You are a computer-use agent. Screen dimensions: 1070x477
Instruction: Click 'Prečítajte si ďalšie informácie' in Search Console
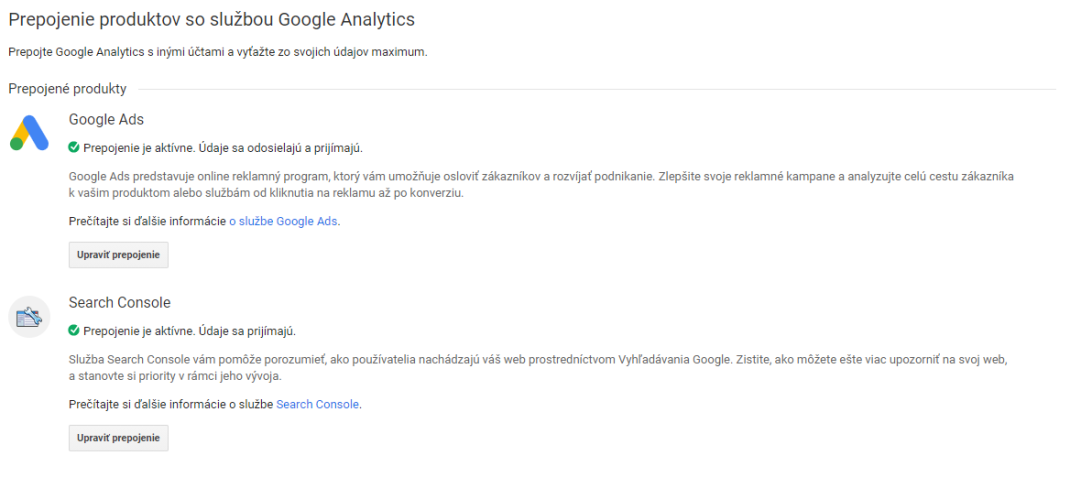pyautogui.click(x=147, y=405)
